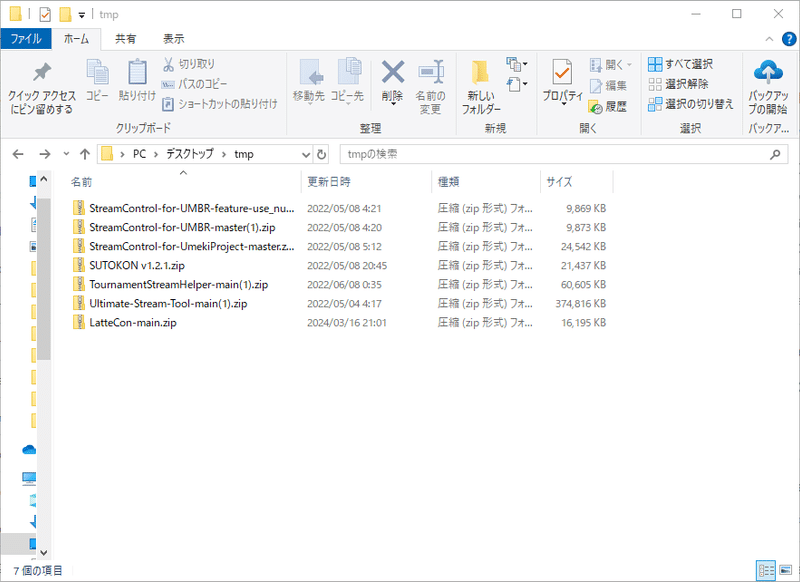Viewport: 800px width, 582px height.
Task: Click the navigation pane scroll up arrow
Action: point(43,179)
